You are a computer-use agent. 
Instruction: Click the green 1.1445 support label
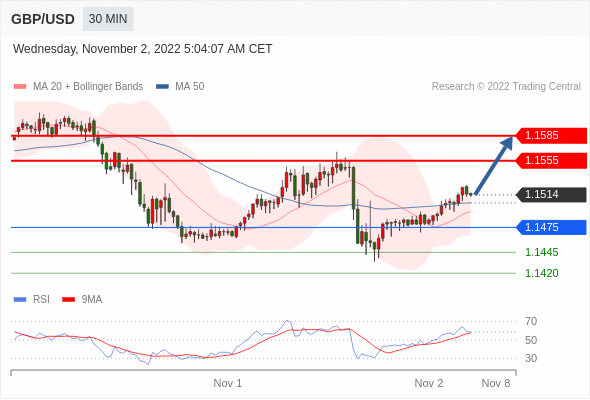pos(541,252)
